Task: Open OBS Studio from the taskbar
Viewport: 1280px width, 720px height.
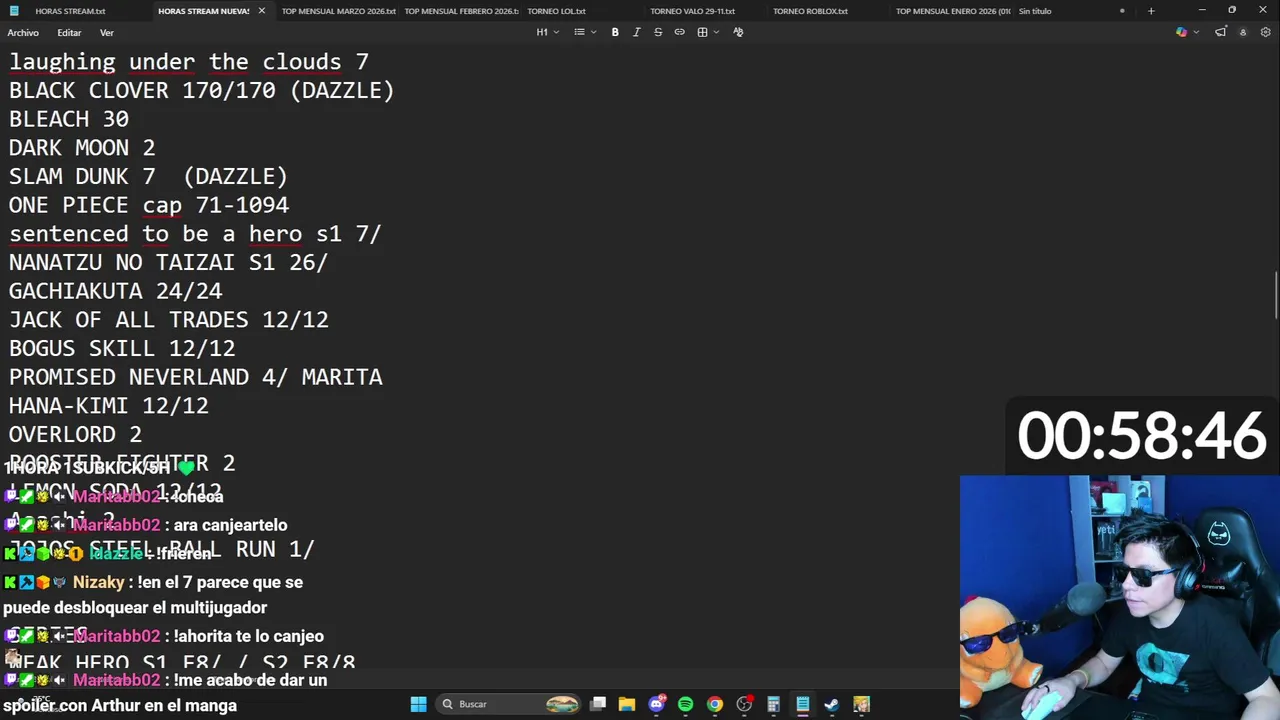Action: 744,704
